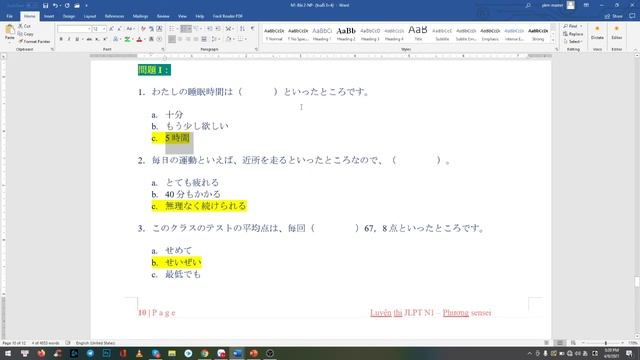Toggle the bulleted list

click(x=172, y=29)
